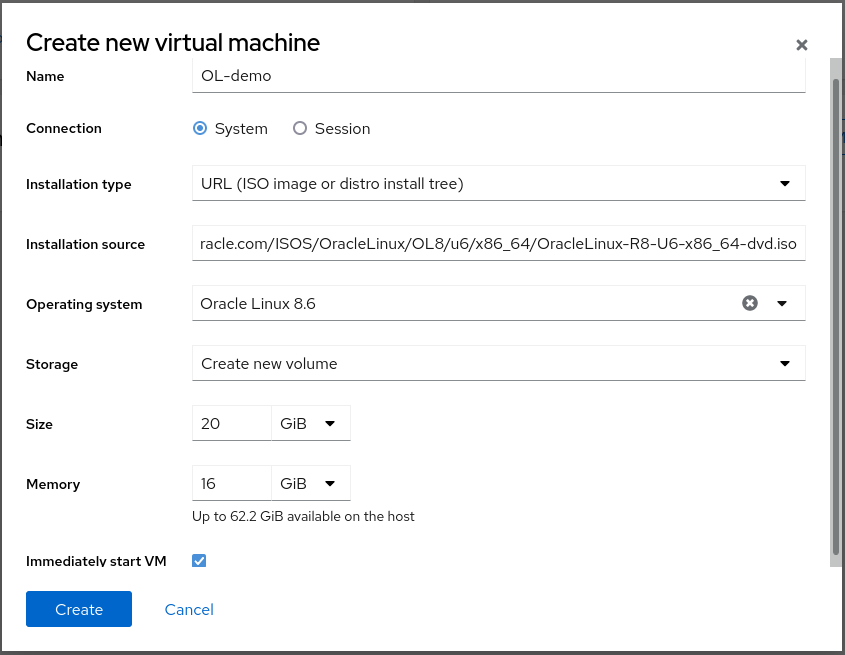This screenshot has width=845, height=655.
Task: Click the Create button
Action: pos(79,609)
